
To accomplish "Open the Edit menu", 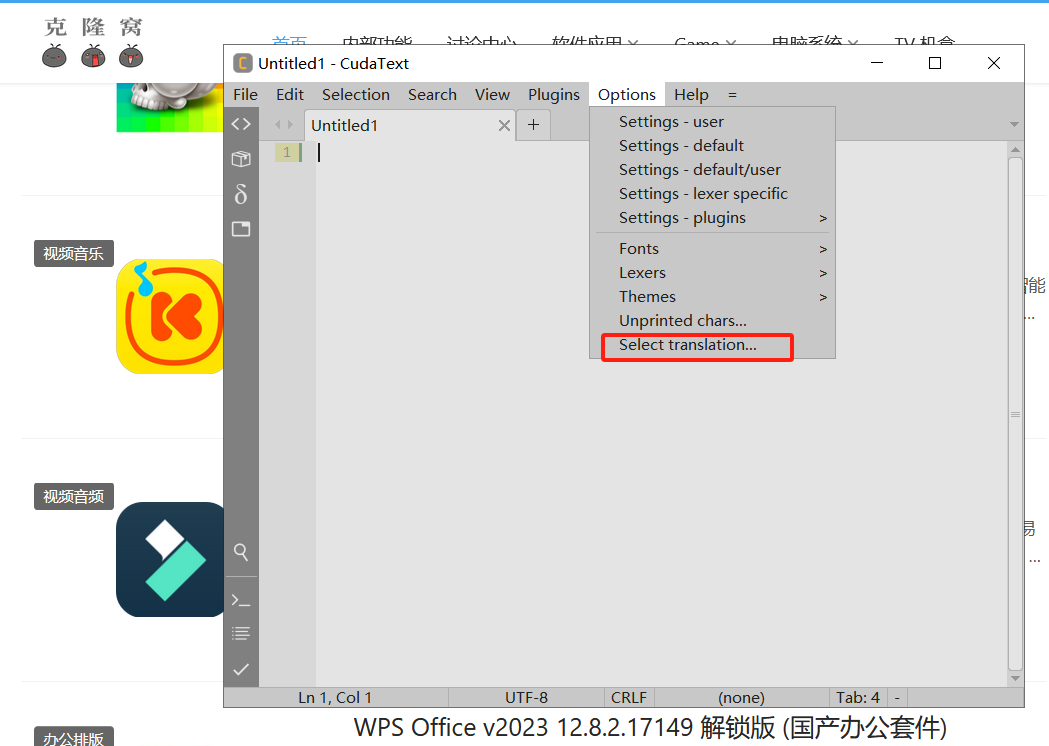I will tap(290, 95).
